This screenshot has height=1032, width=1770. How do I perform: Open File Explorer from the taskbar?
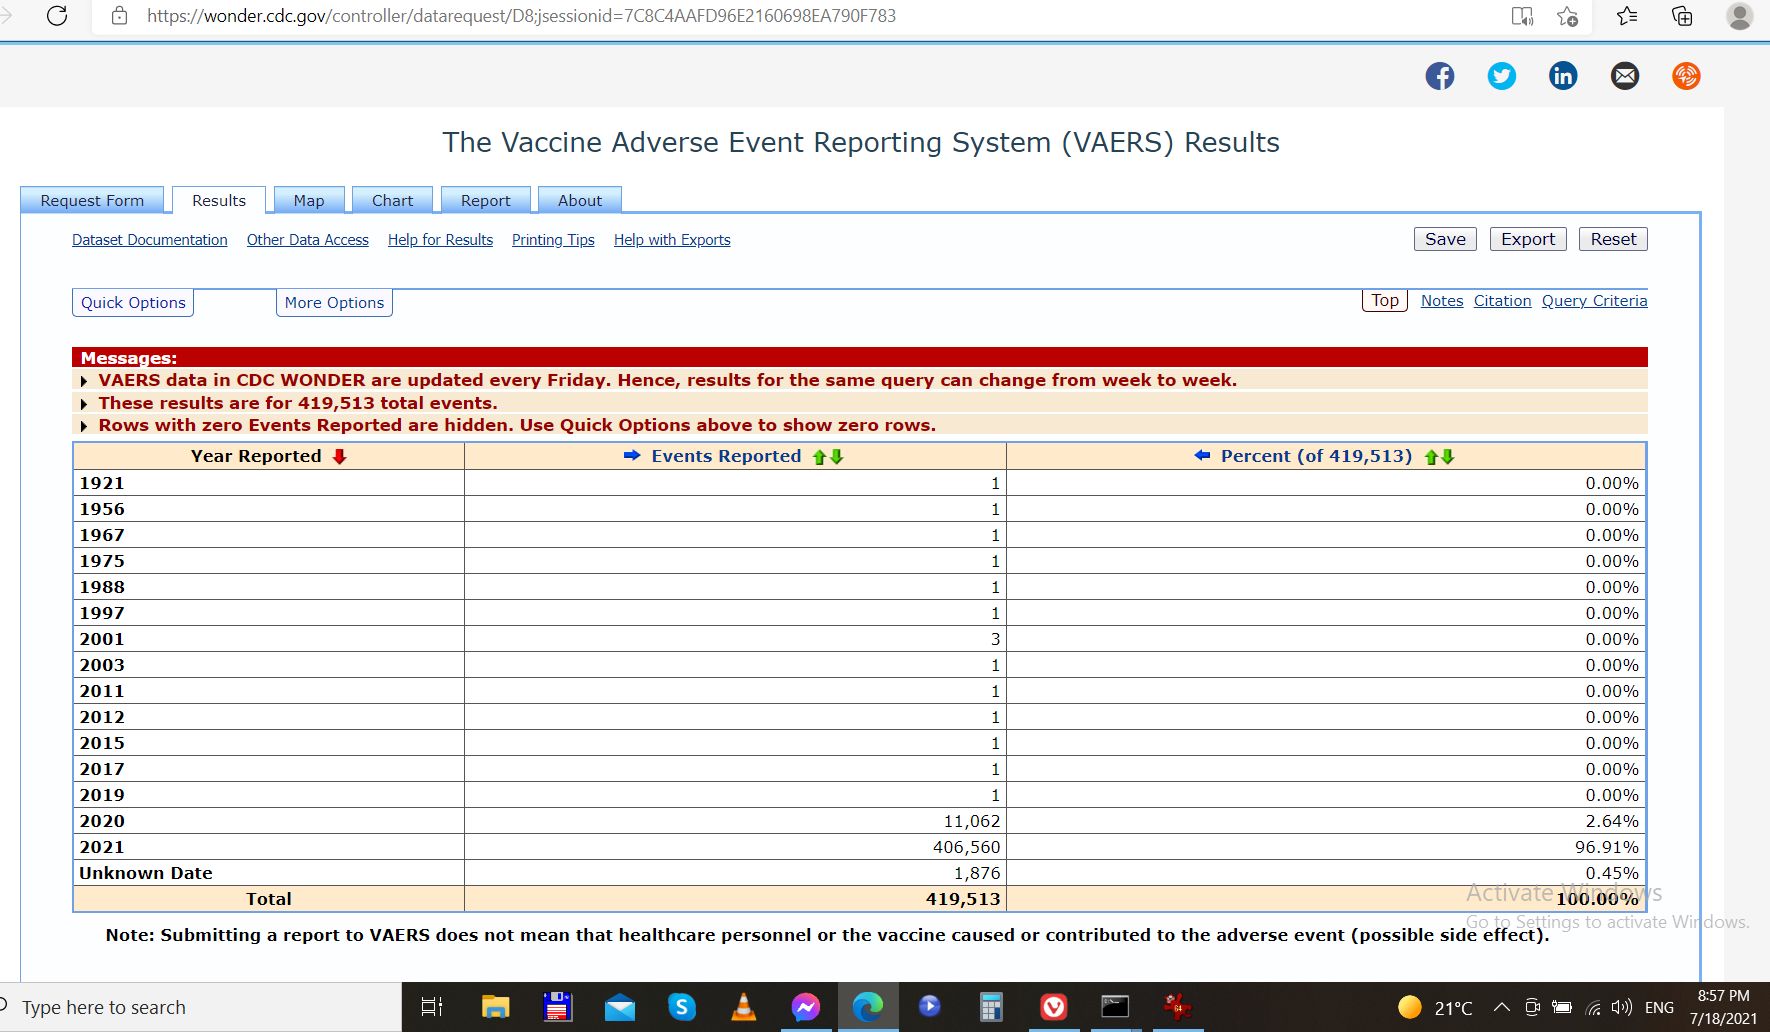[495, 1007]
